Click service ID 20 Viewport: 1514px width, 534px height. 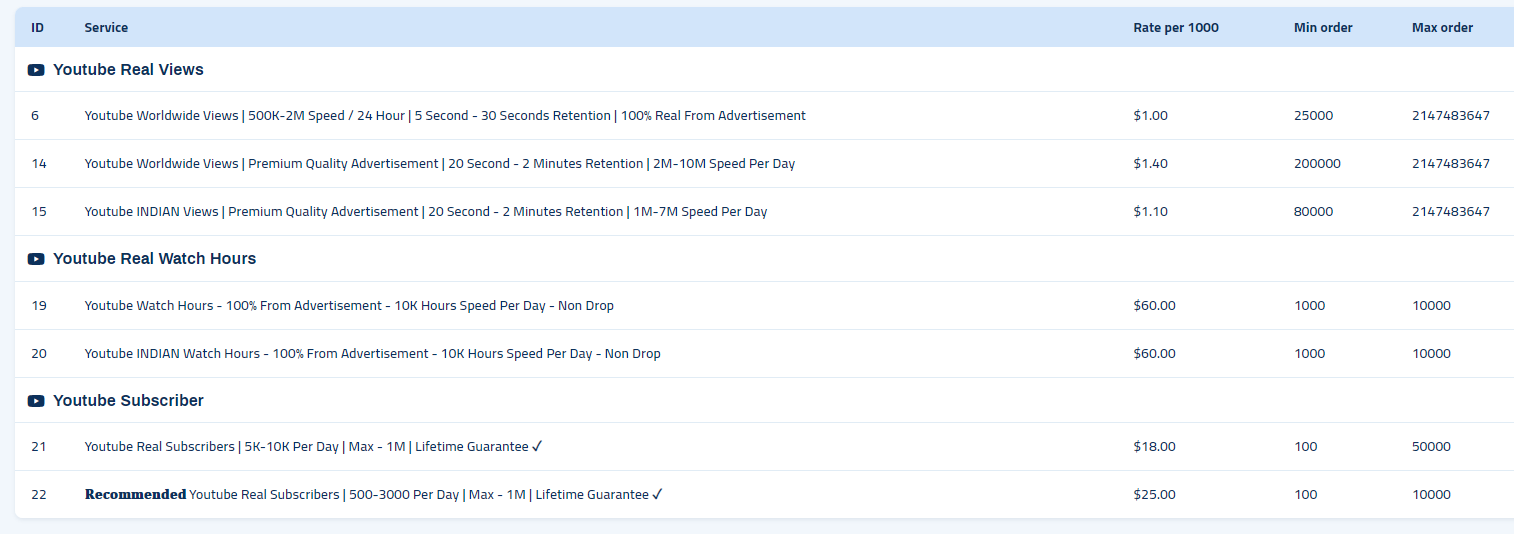point(39,354)
